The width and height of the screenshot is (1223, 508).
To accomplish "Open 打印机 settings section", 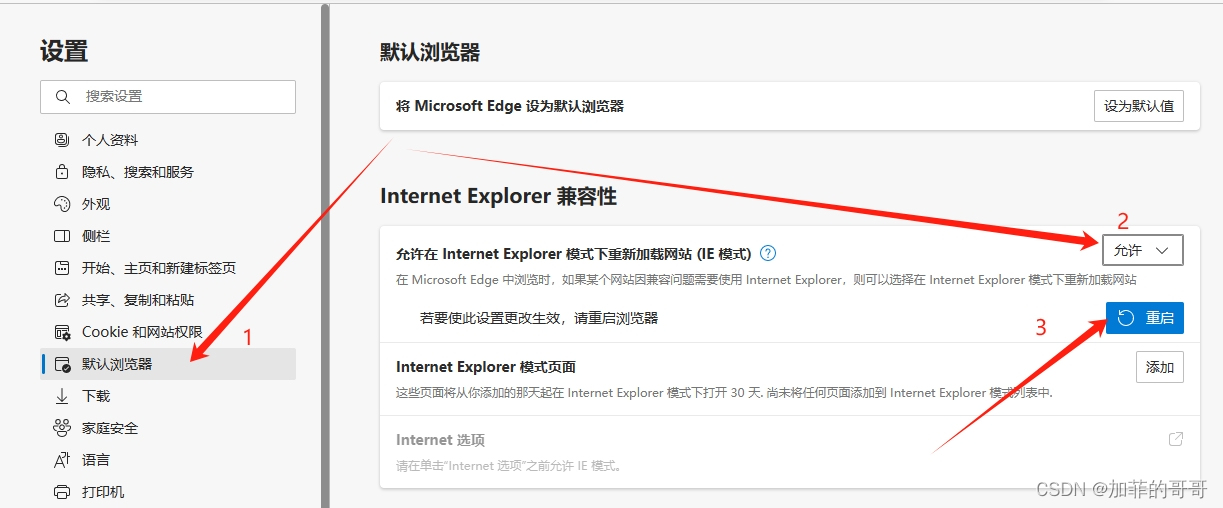I will [x=168, y=492].
